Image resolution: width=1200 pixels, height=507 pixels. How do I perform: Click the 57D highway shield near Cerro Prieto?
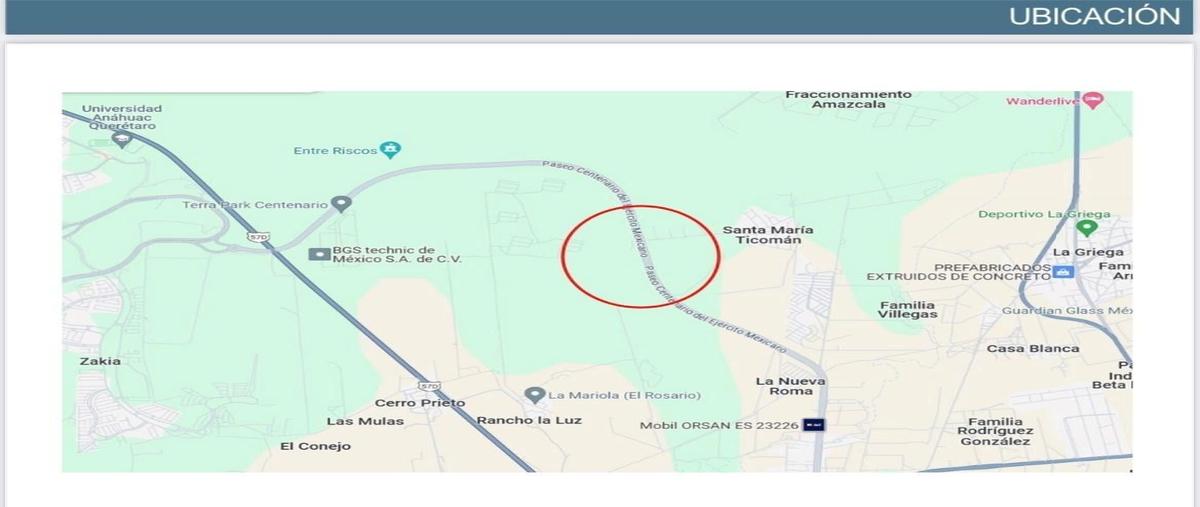[429, 387]
